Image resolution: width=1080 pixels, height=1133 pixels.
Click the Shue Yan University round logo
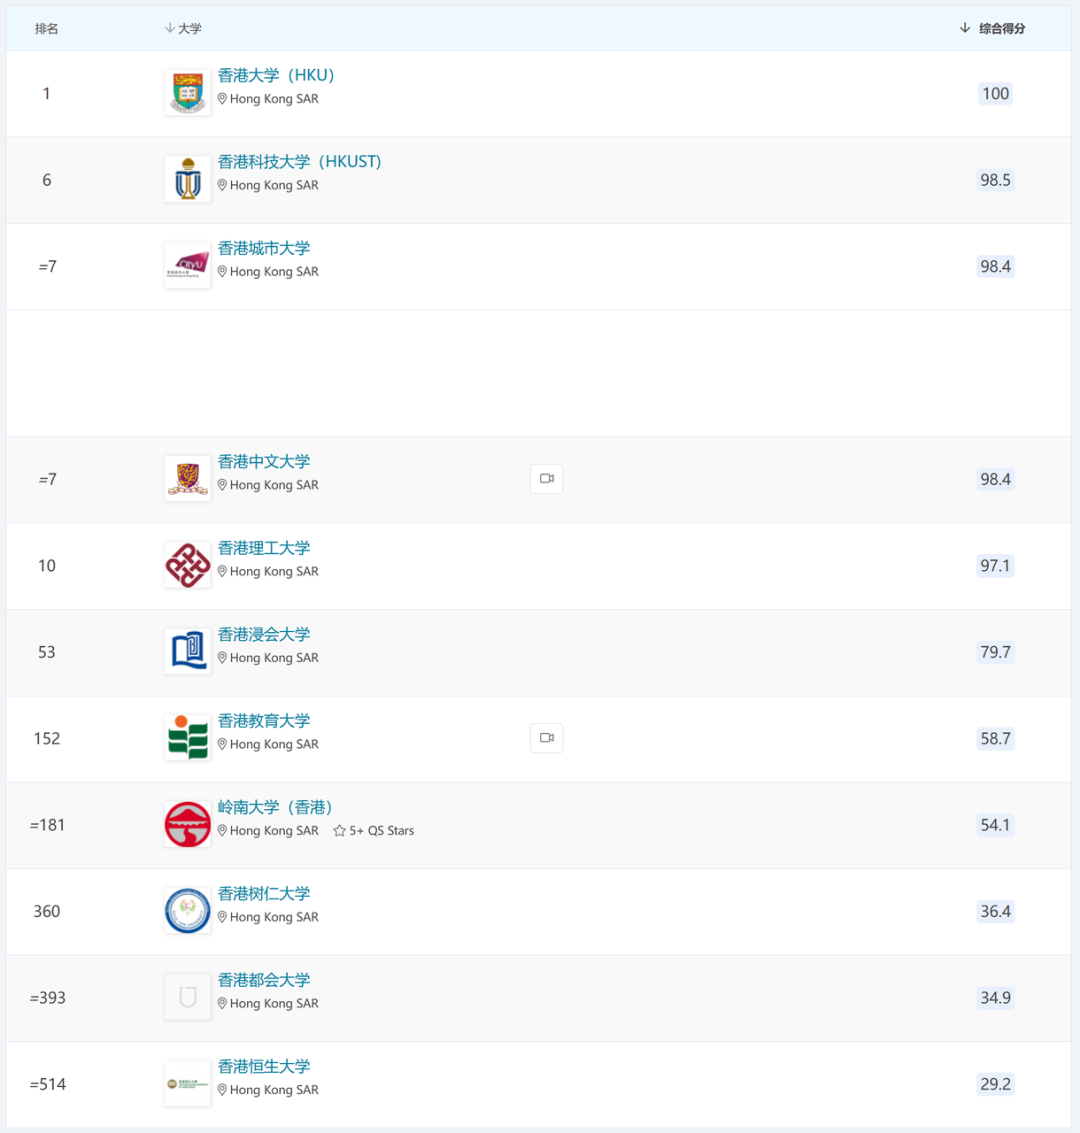pos(187,911)
